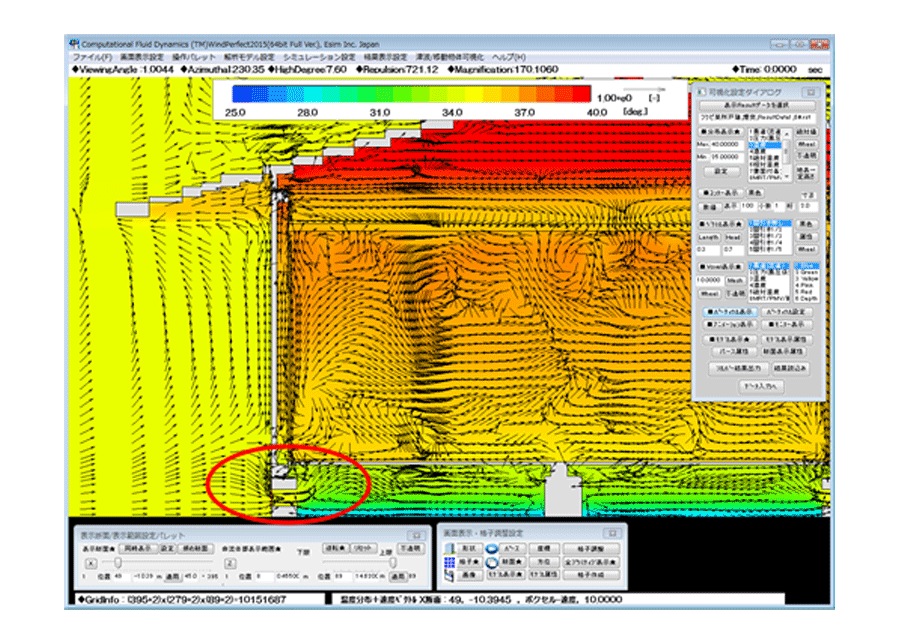Toggle the モニター表示 monitor display button
Viewport: 900px width, 641px height.
(785, 324)
